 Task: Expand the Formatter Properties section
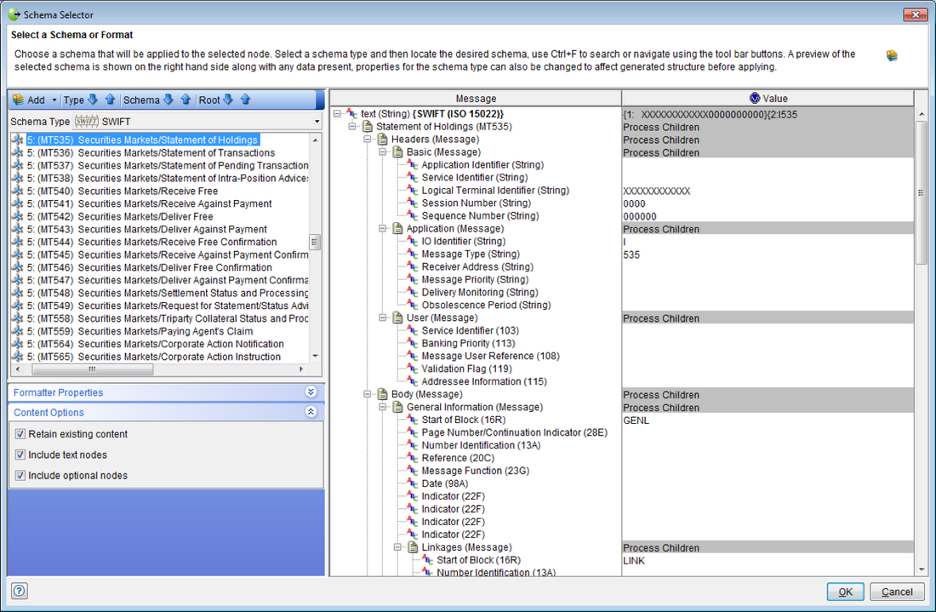click(x=311, y=393)
